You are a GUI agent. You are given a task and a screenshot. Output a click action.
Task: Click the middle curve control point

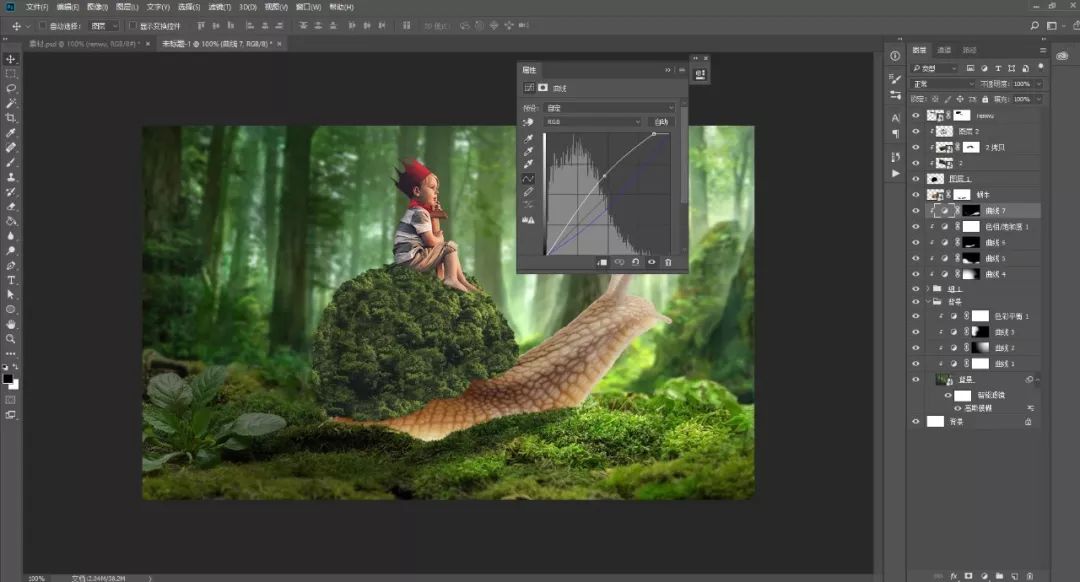coord(604,176)
